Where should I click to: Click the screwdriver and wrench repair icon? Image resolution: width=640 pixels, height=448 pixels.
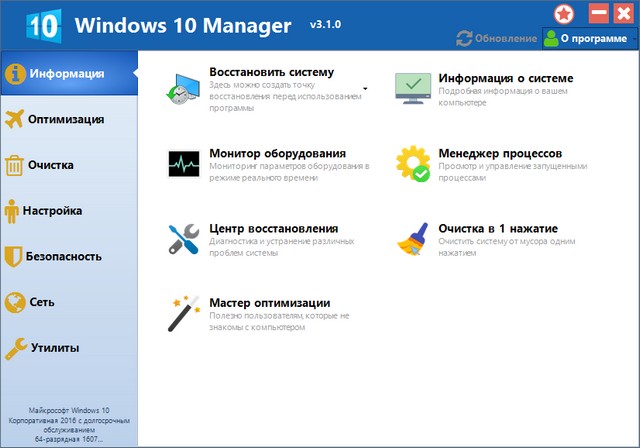point(184,239)
